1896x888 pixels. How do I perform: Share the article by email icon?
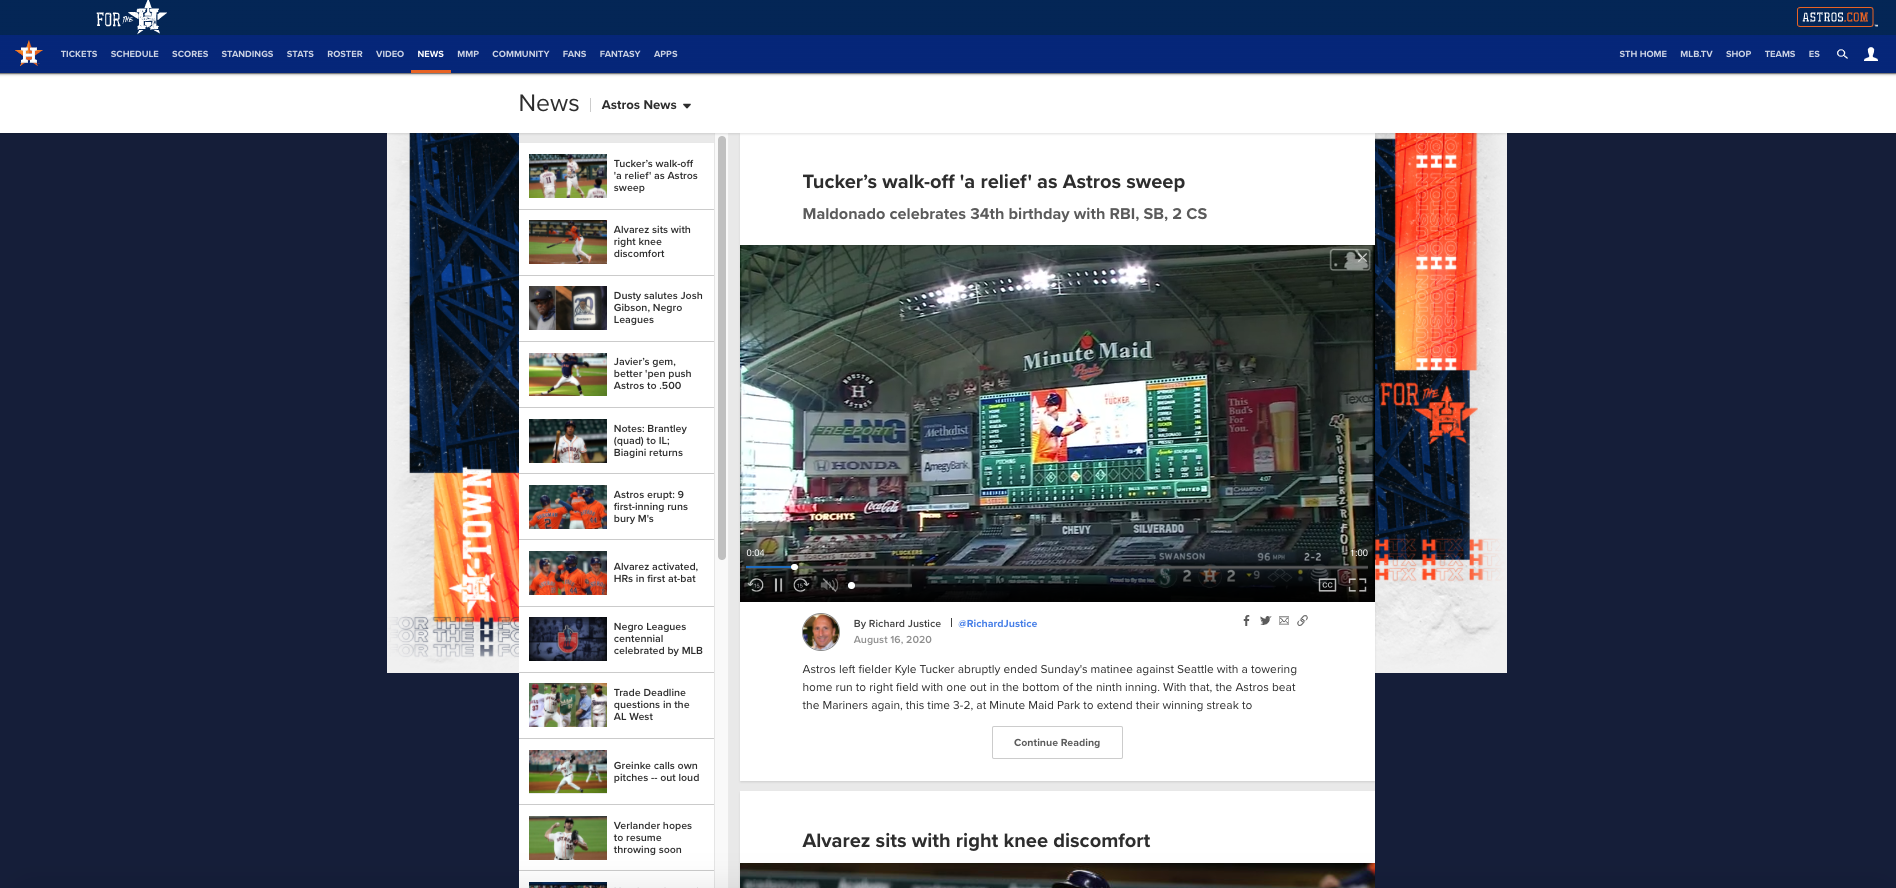click(1284, 621)
